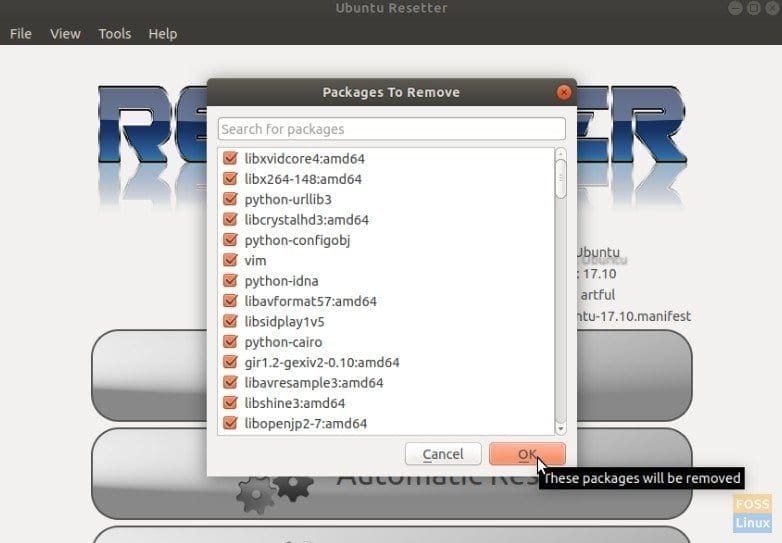The image size is (782, 543).
Task: Toggle the libavresample3:amd64 checkbox
Action: [230, 382]
